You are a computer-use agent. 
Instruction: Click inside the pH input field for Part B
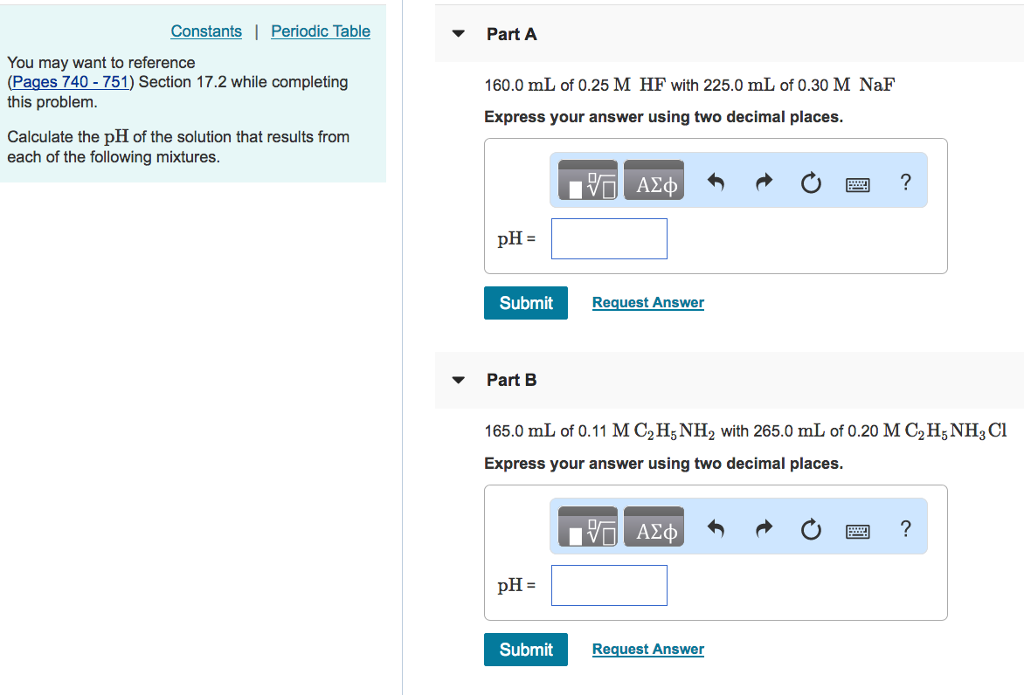tap(608, 585)
